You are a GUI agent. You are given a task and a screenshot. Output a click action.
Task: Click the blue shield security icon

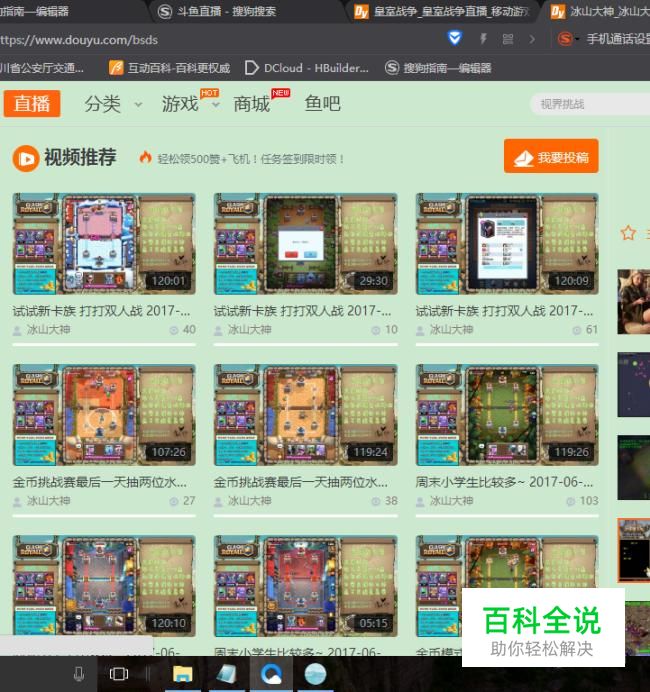455,38
